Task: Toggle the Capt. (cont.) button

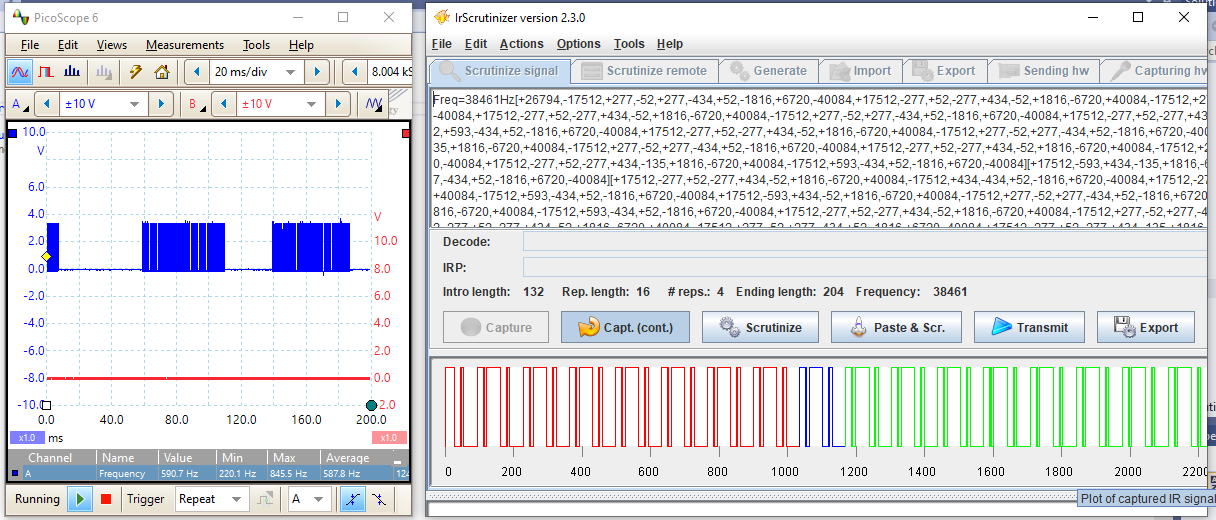Action: tap(625, 327)
